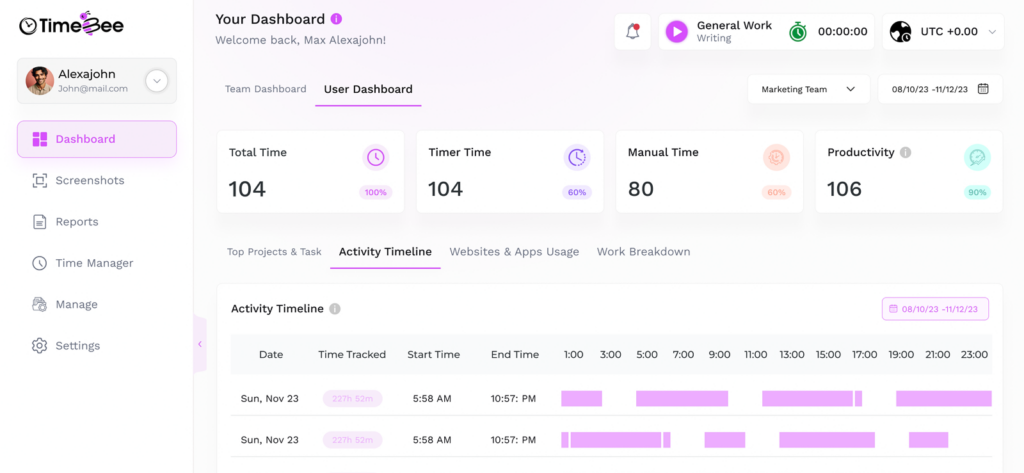
Task: Click the info icon beside Activity Timeline heading
Action: [x=335, y=309]
